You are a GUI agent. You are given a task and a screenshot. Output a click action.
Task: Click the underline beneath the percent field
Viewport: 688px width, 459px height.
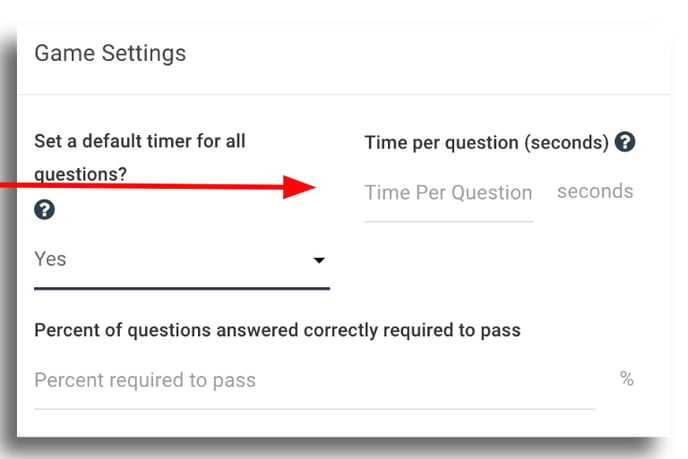(x=314, y=408)
